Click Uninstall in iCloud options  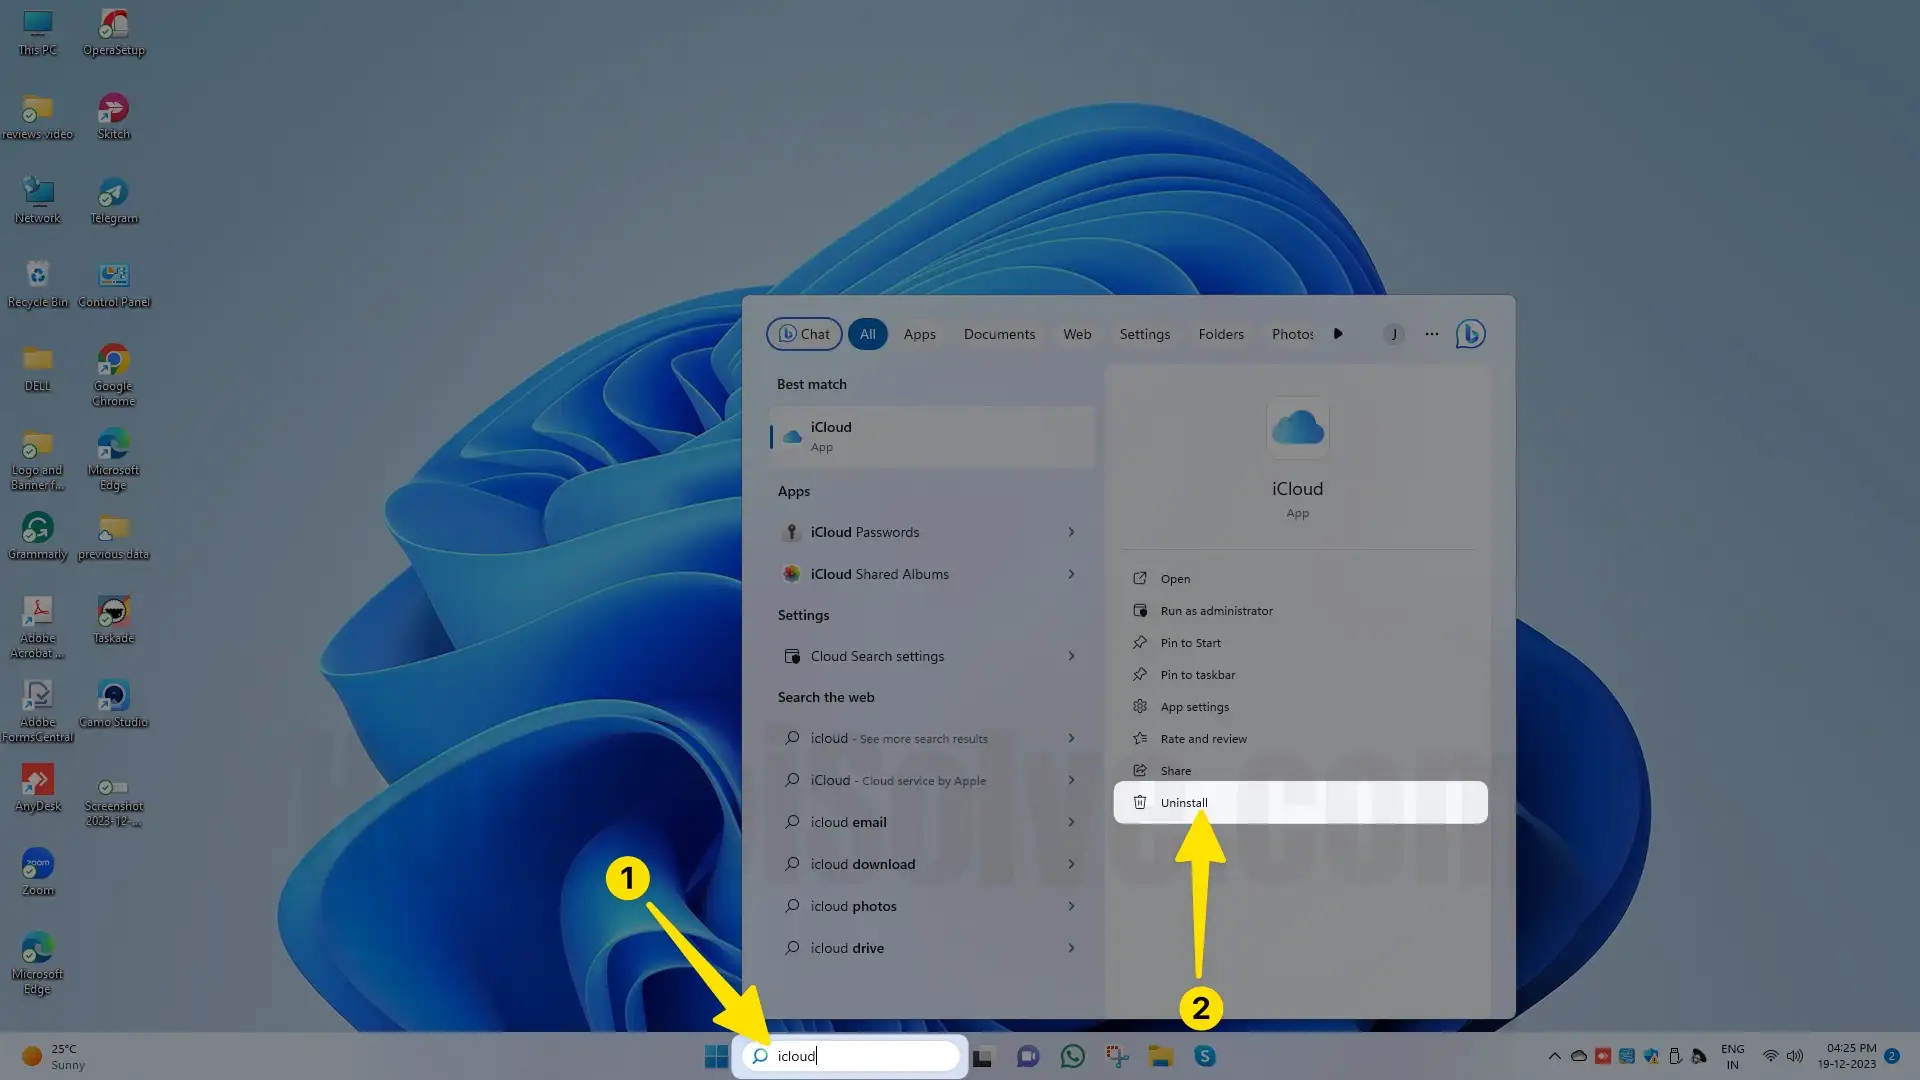(1184, 803)
